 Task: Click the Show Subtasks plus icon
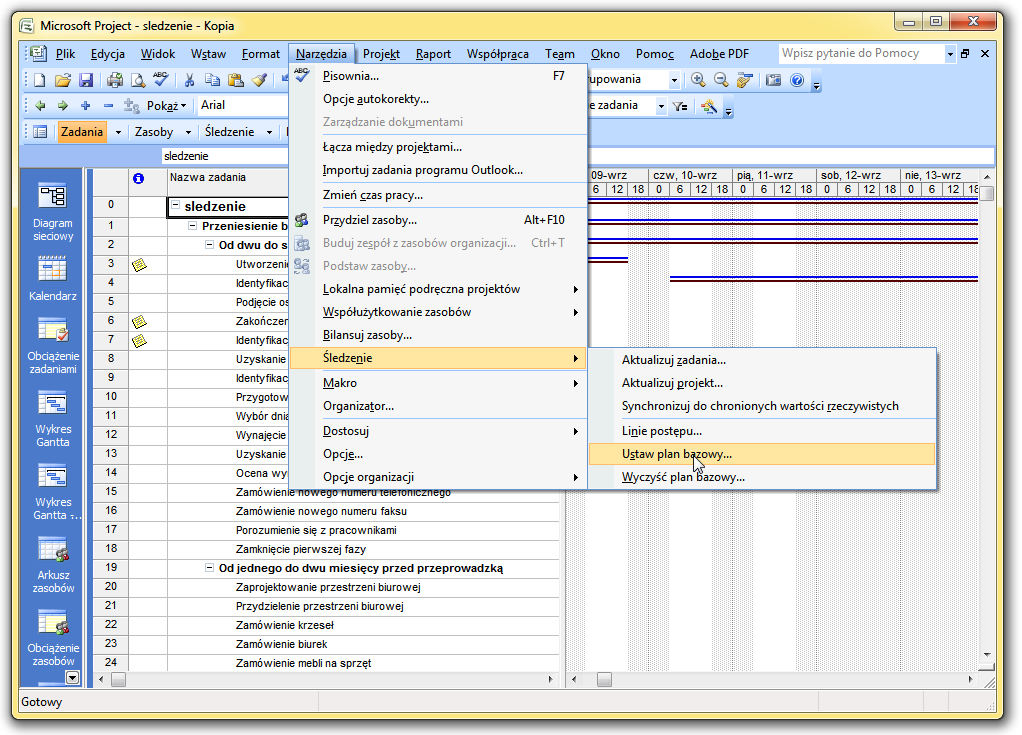tap(85, 106)
